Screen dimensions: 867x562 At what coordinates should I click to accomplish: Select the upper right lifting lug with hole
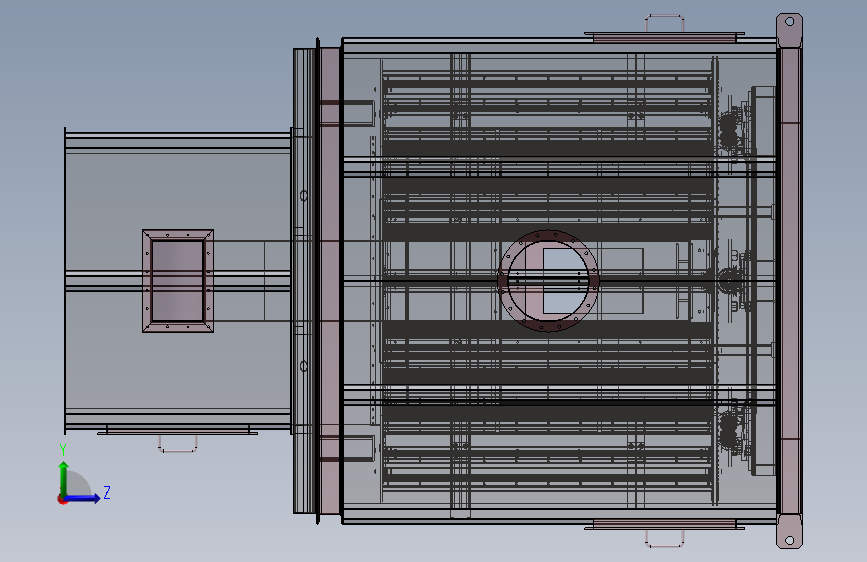[x=790, y=30]
